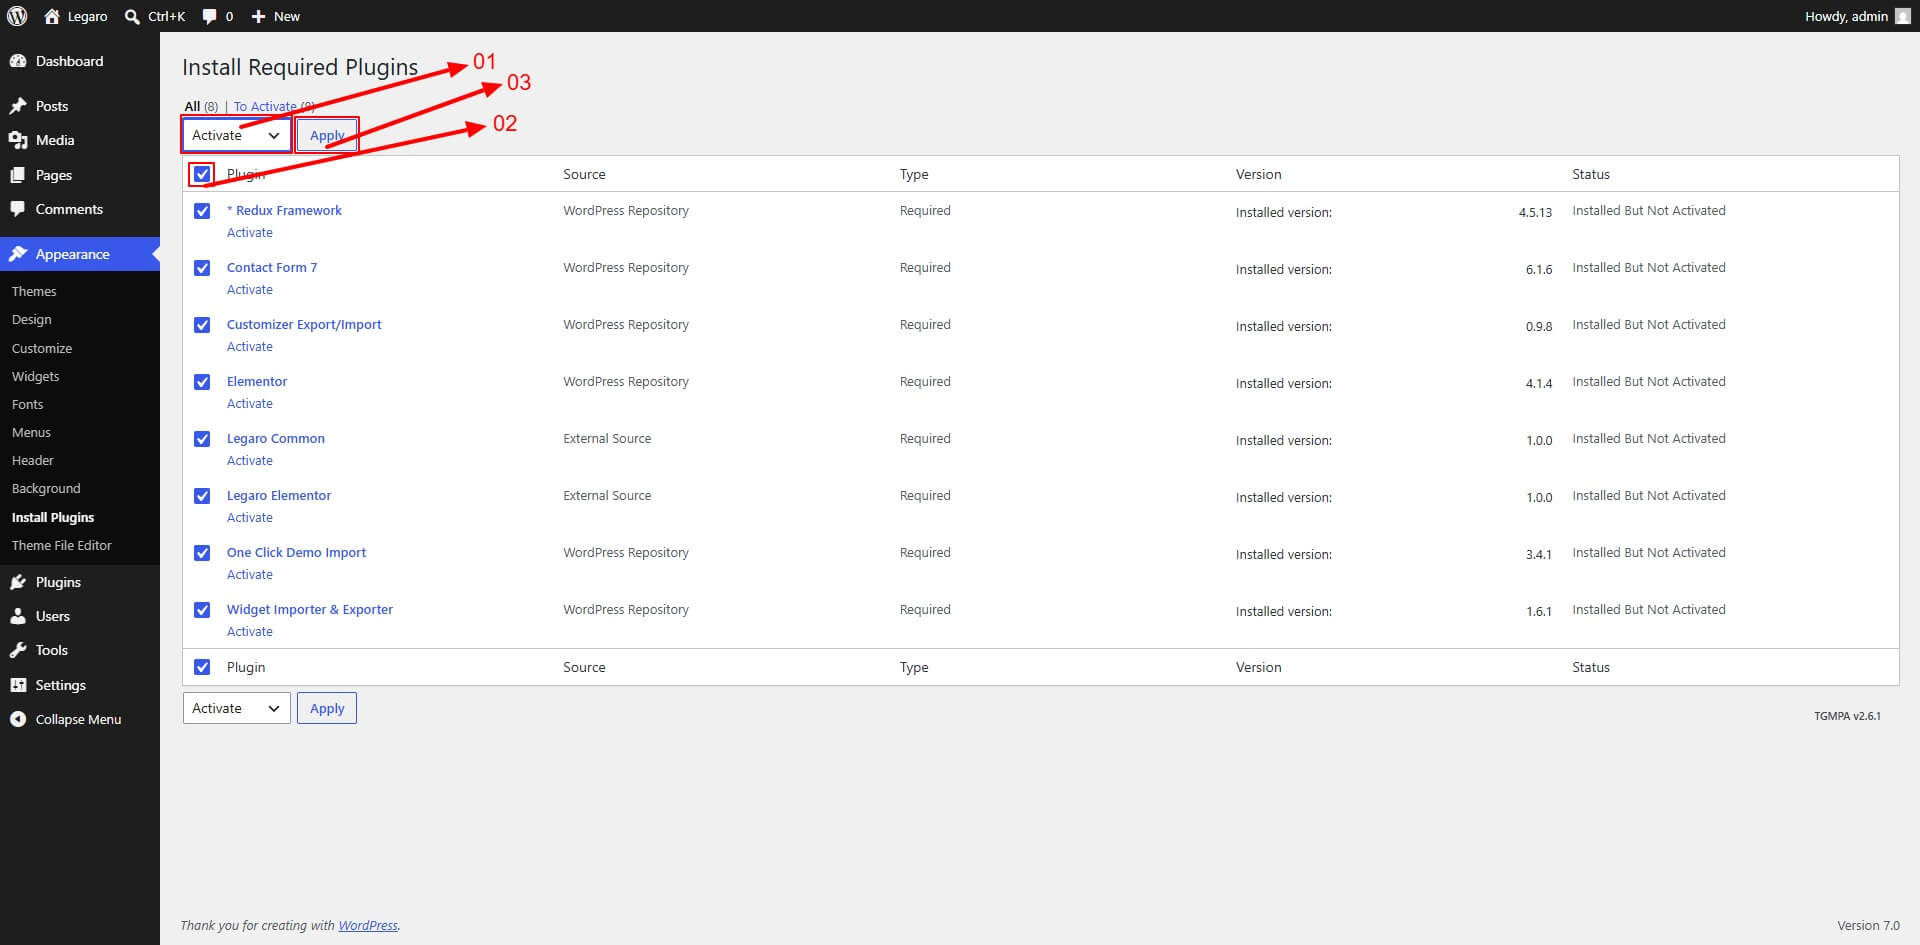Toggle select-all checkbox in table header
This screenshot has height=945, width=1920.
tap(202, 174)
